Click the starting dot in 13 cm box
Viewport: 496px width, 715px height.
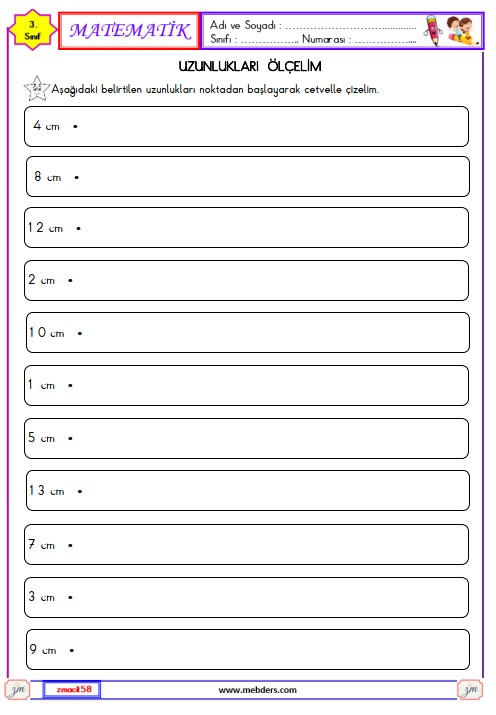tap(80, 492)
